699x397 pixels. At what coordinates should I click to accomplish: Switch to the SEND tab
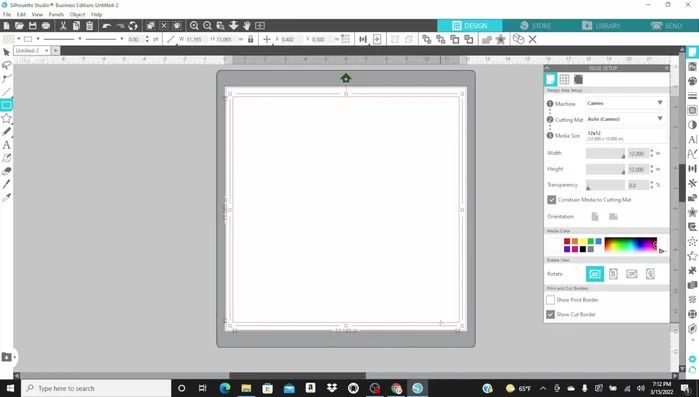(666, 25)
